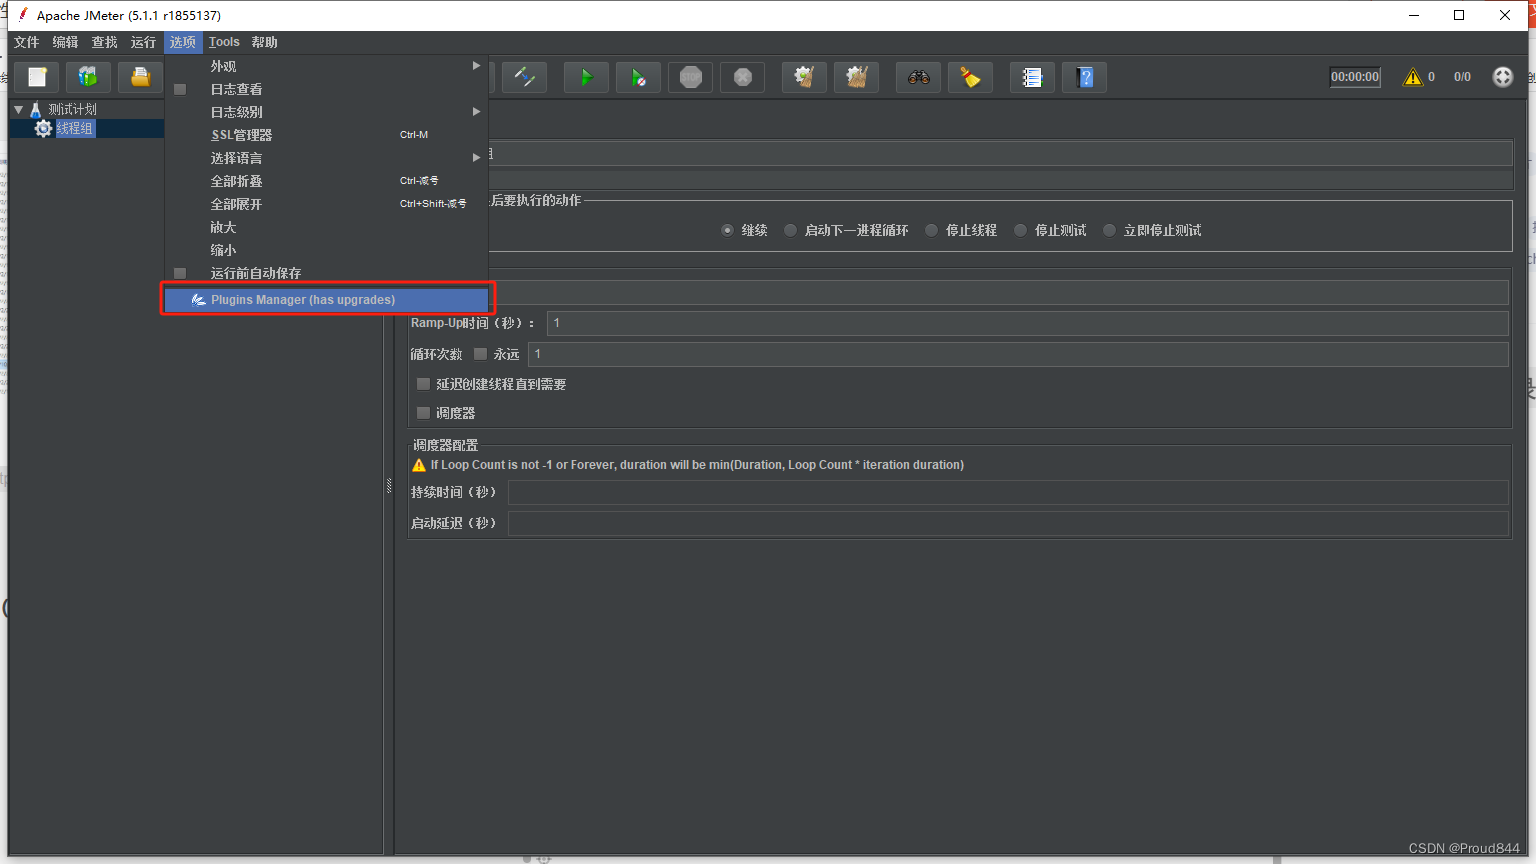Choose 放大 zoom in menu entry
This screenshot has height=864, width=1536.
[326, 227]
